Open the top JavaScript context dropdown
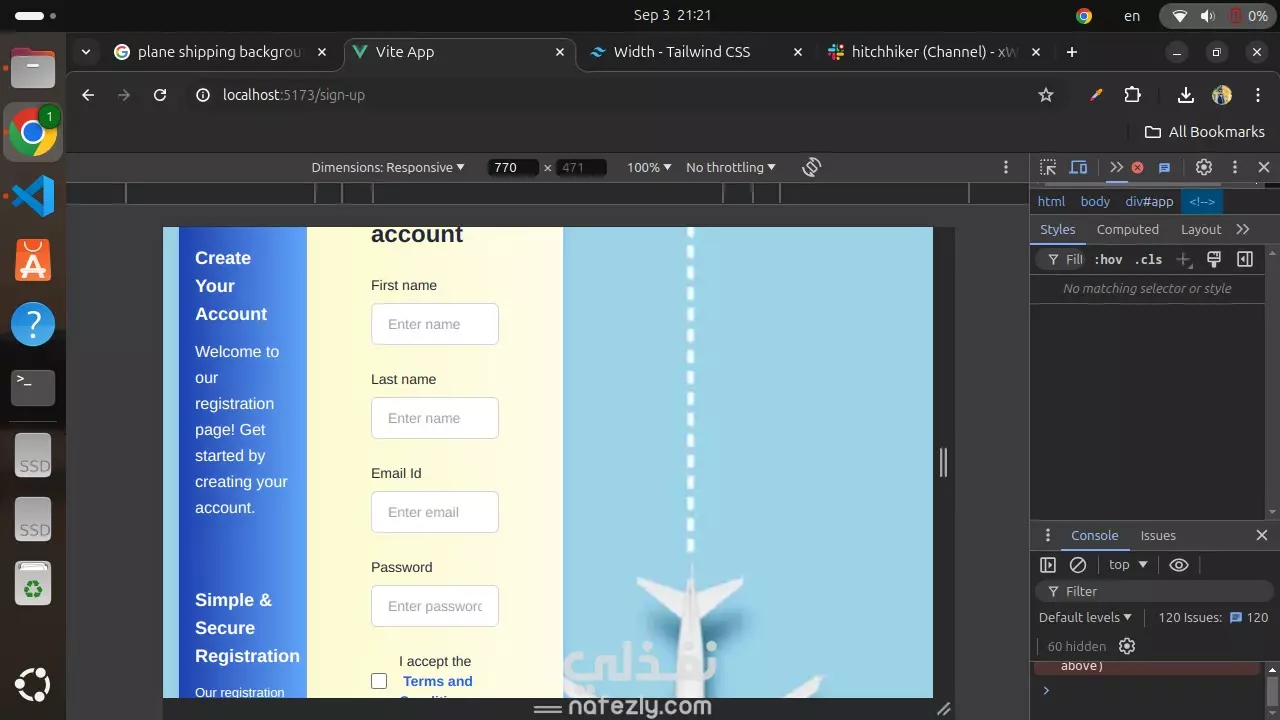Image resolution: width=1280 pixels, height=720 pixels. (x=1128, y=565)
